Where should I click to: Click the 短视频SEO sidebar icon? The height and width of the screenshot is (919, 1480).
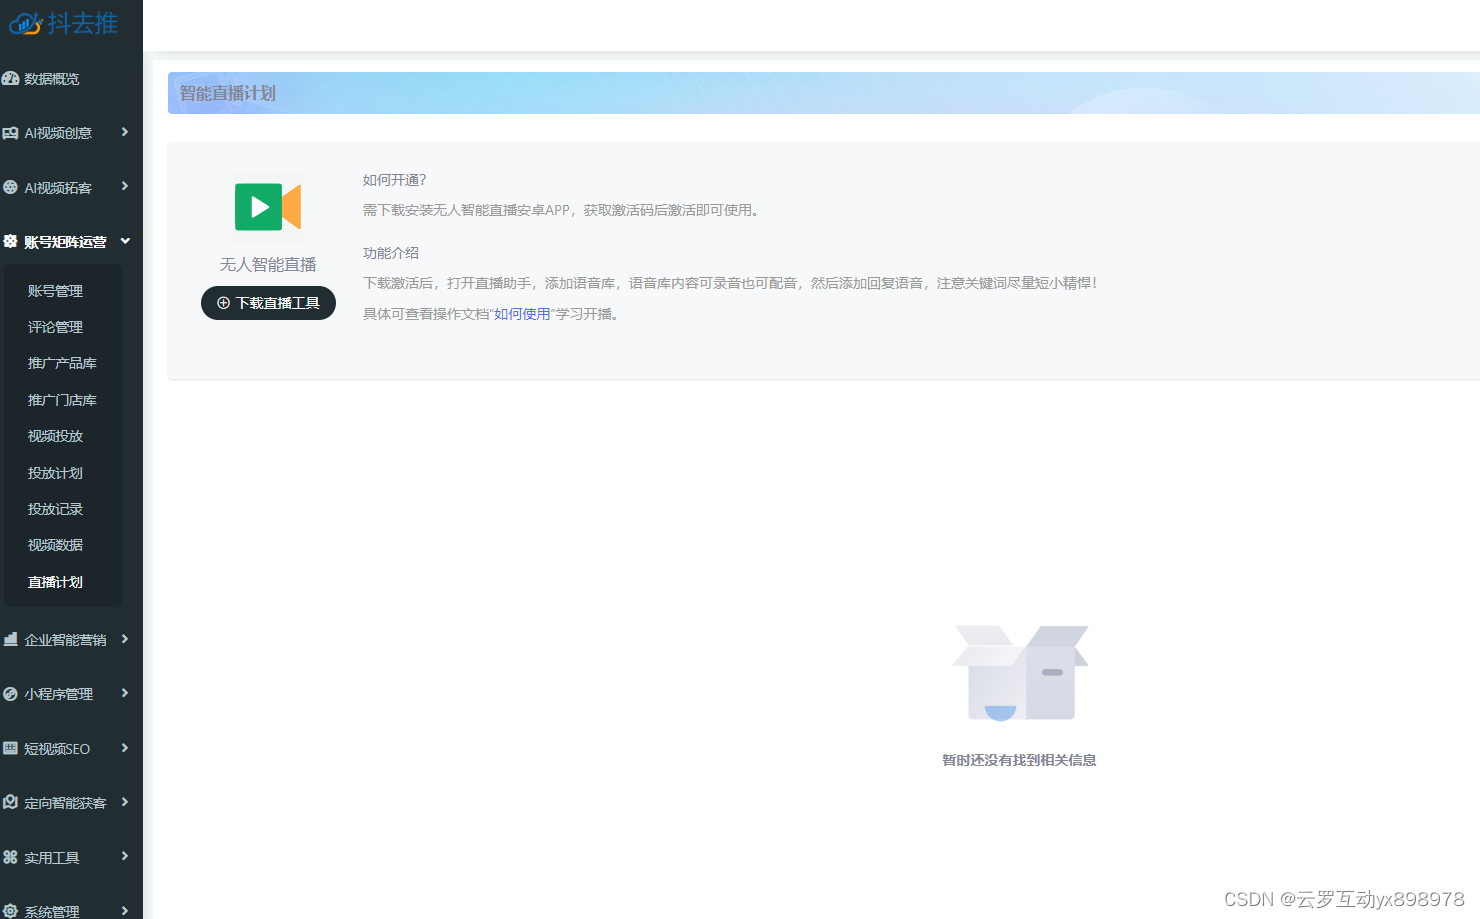coord(11,748)
